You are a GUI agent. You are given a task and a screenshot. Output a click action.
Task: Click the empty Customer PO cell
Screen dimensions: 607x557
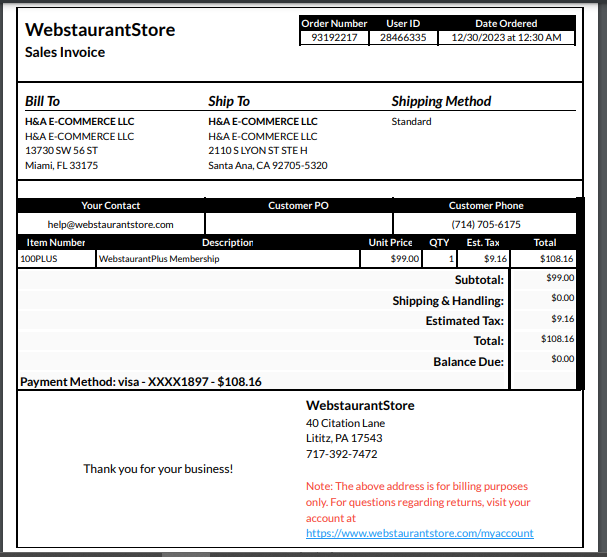point(298,224)
